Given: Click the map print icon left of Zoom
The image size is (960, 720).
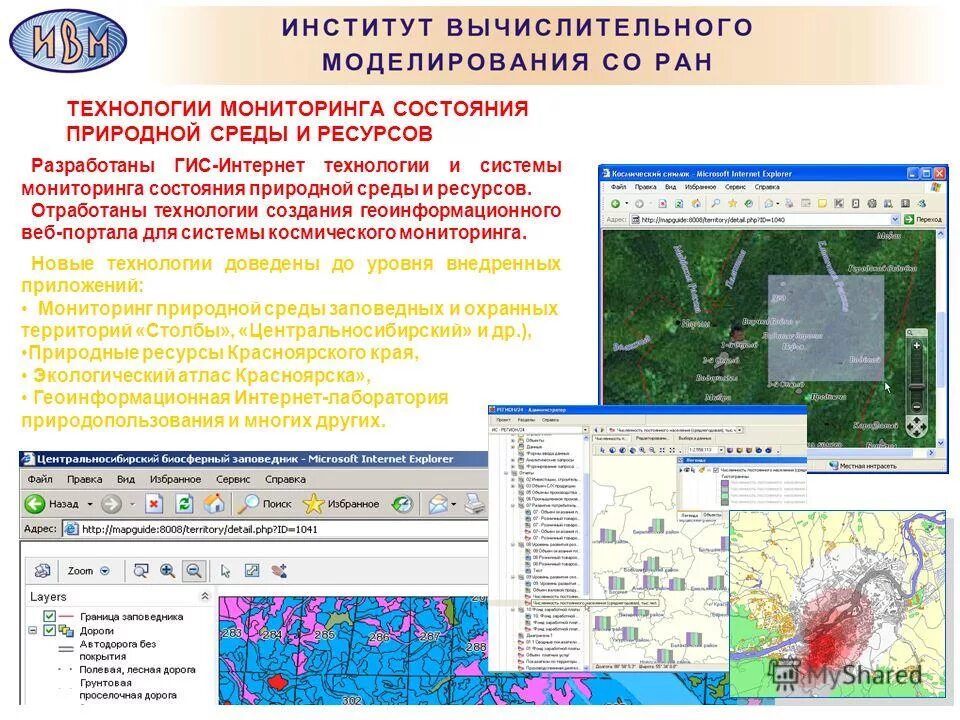Looking at the screenshot, I should (x=42, y=571).
